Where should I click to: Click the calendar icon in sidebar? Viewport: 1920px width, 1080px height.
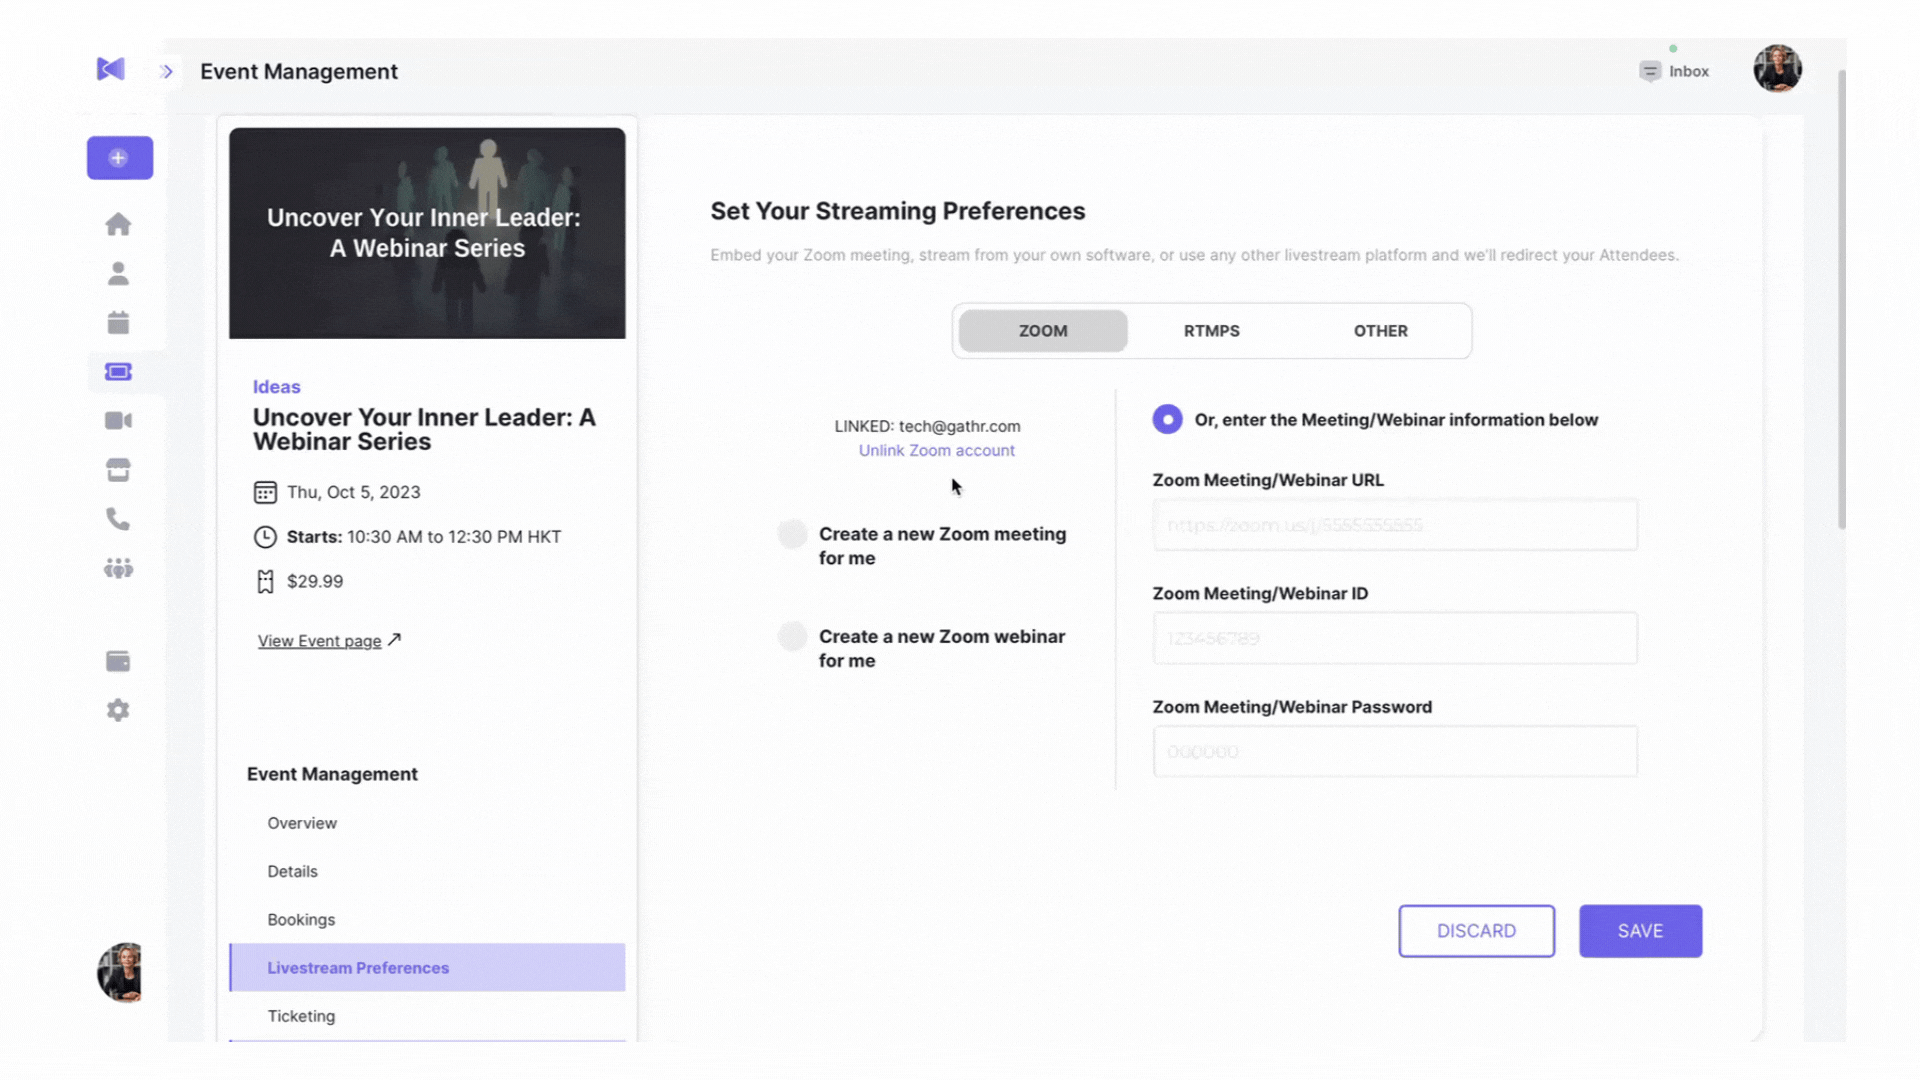[x=118, y=322]
